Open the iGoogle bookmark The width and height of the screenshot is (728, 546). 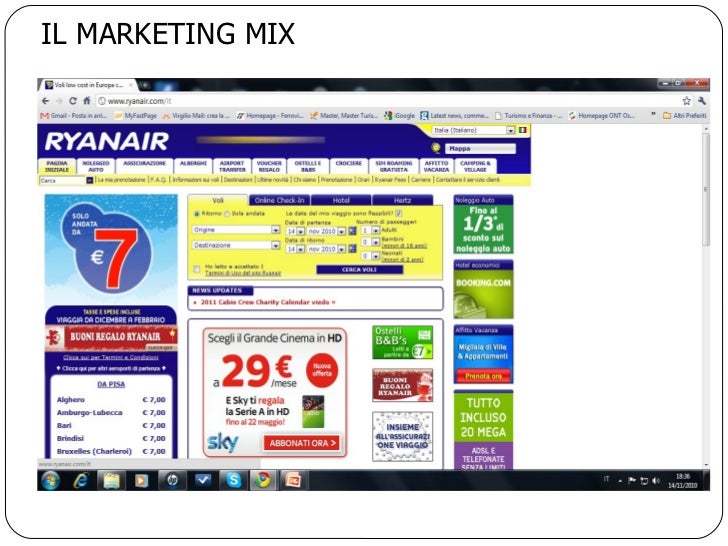coord(399,116)
